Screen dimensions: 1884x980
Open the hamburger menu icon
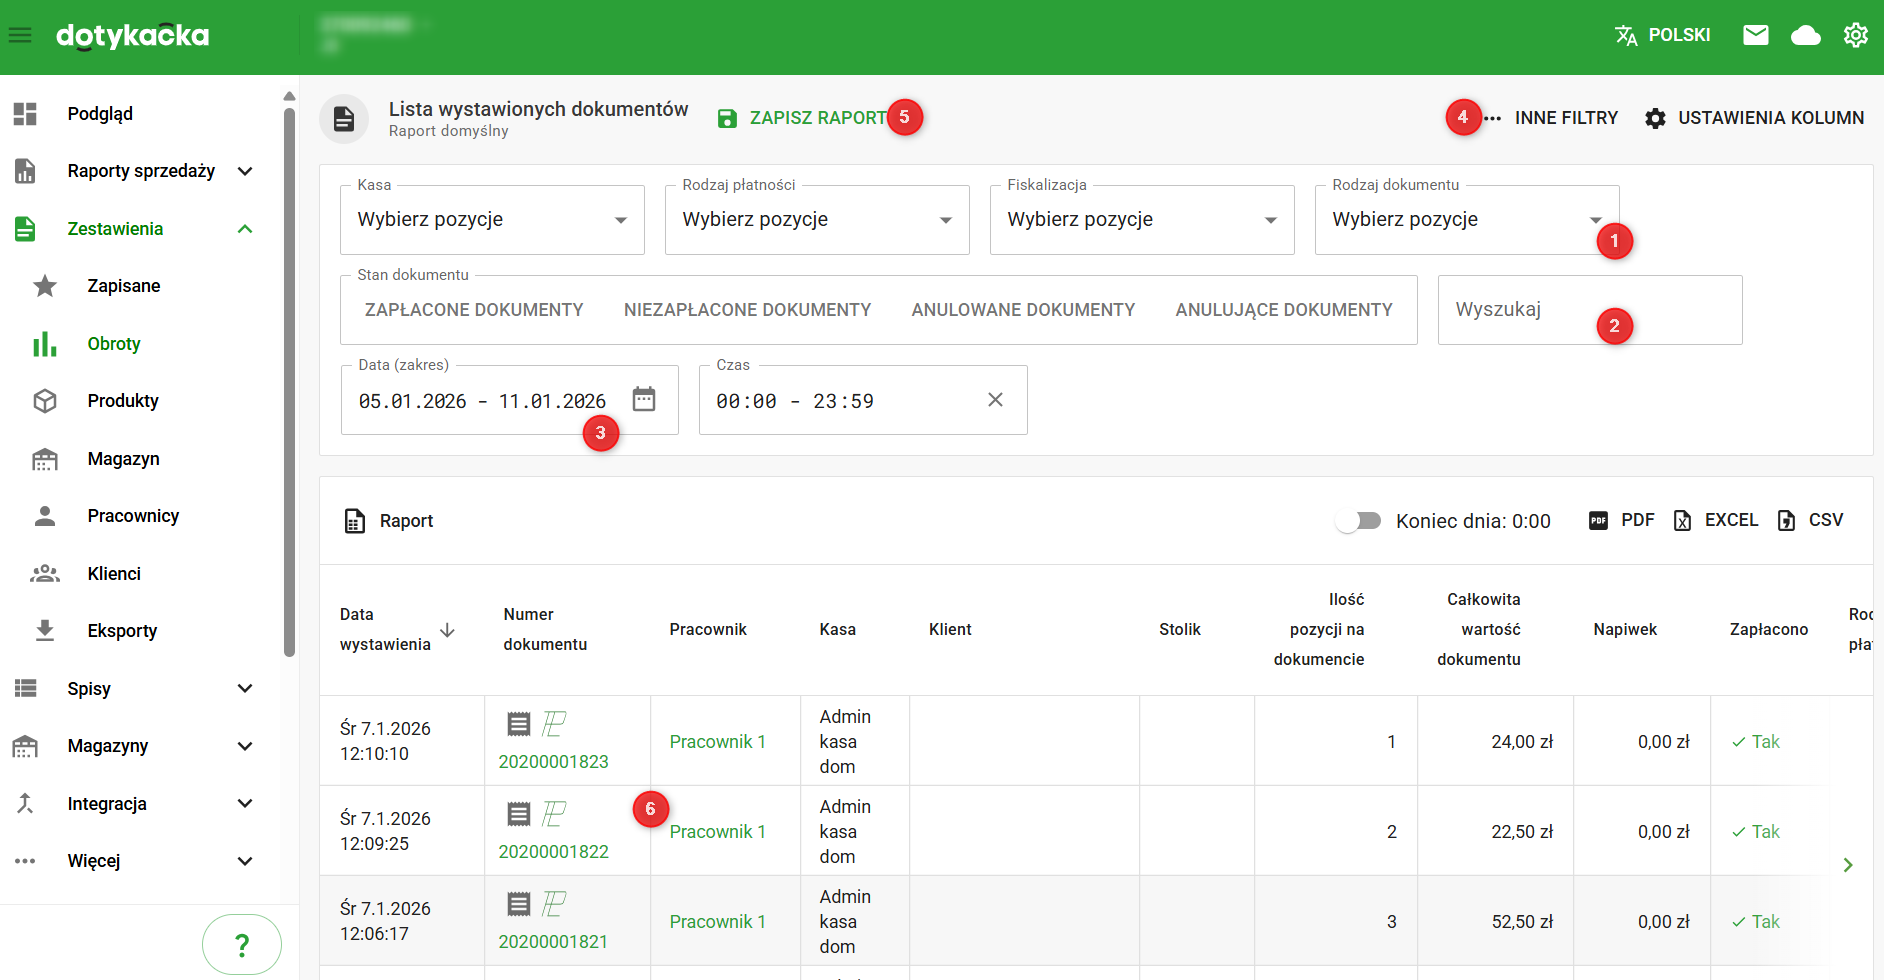(20, 36)
